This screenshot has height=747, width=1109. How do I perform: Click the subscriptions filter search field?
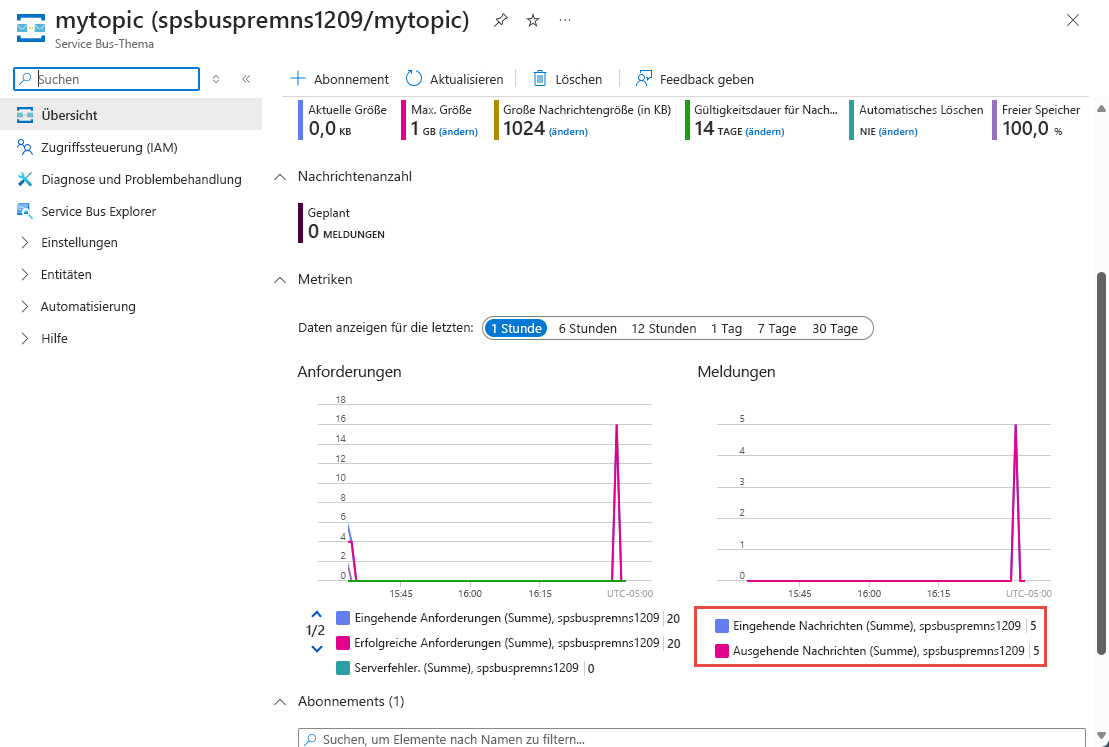tap(692, 739)
